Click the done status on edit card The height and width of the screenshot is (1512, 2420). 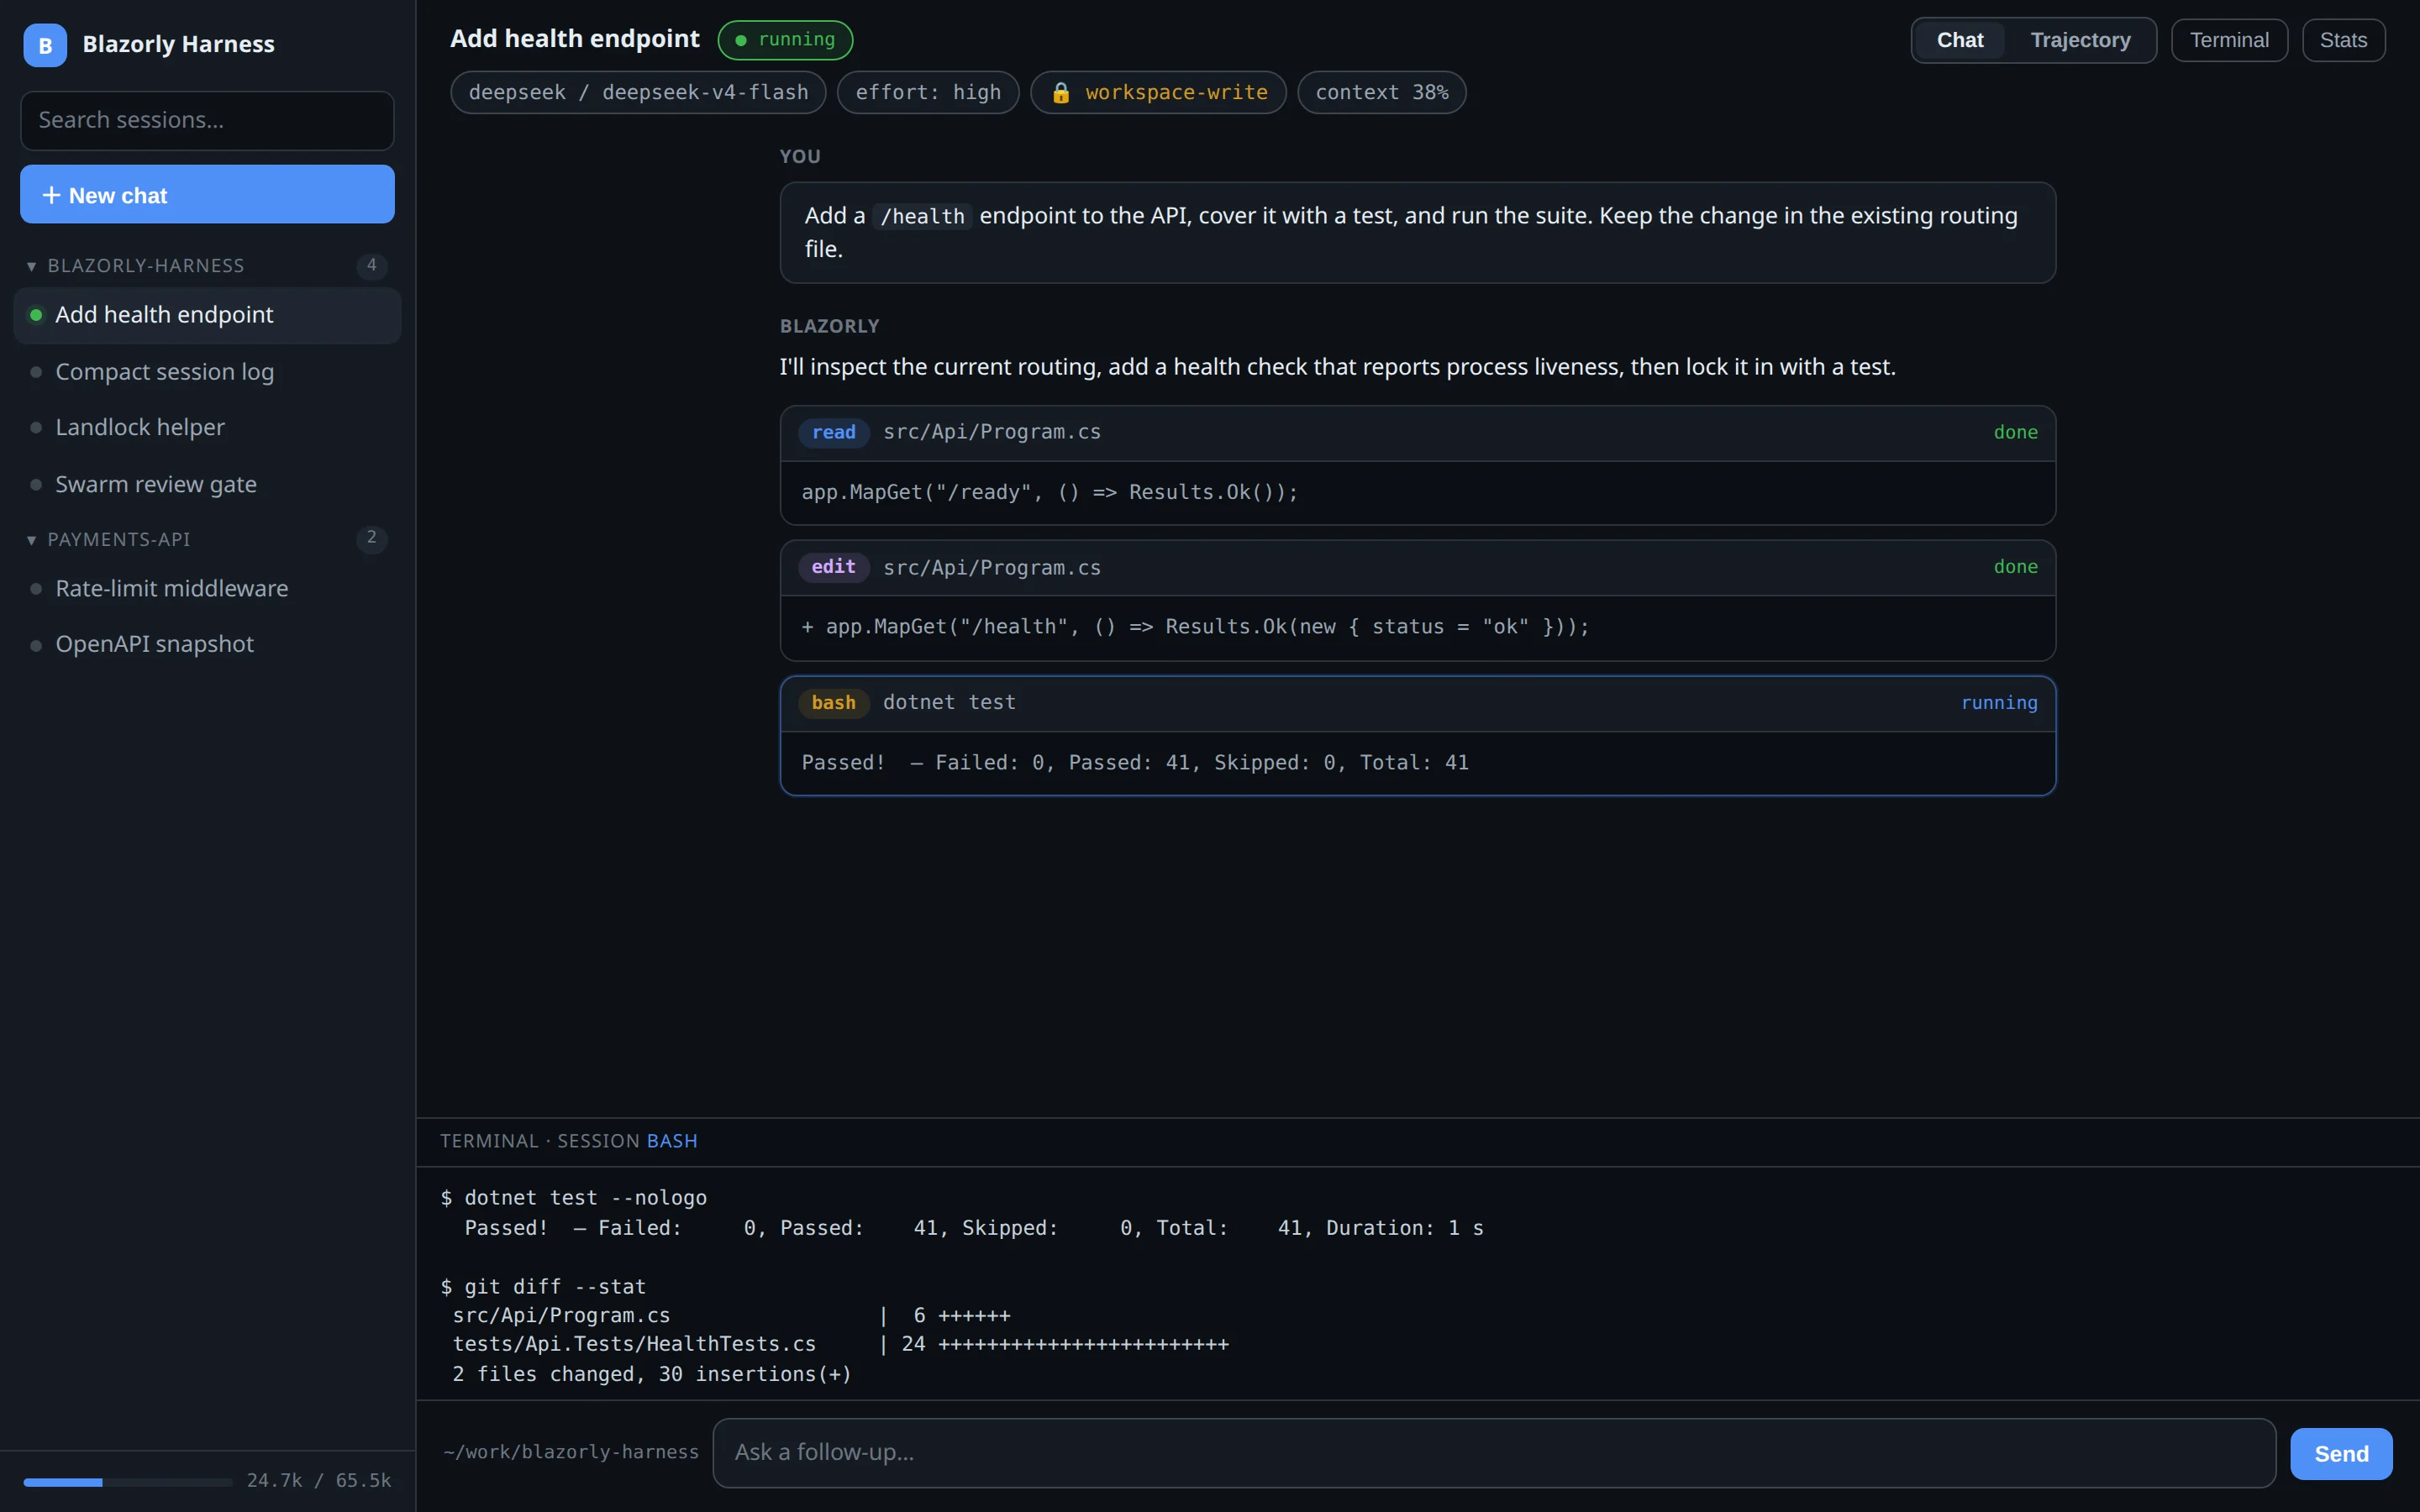[2015, 567]
